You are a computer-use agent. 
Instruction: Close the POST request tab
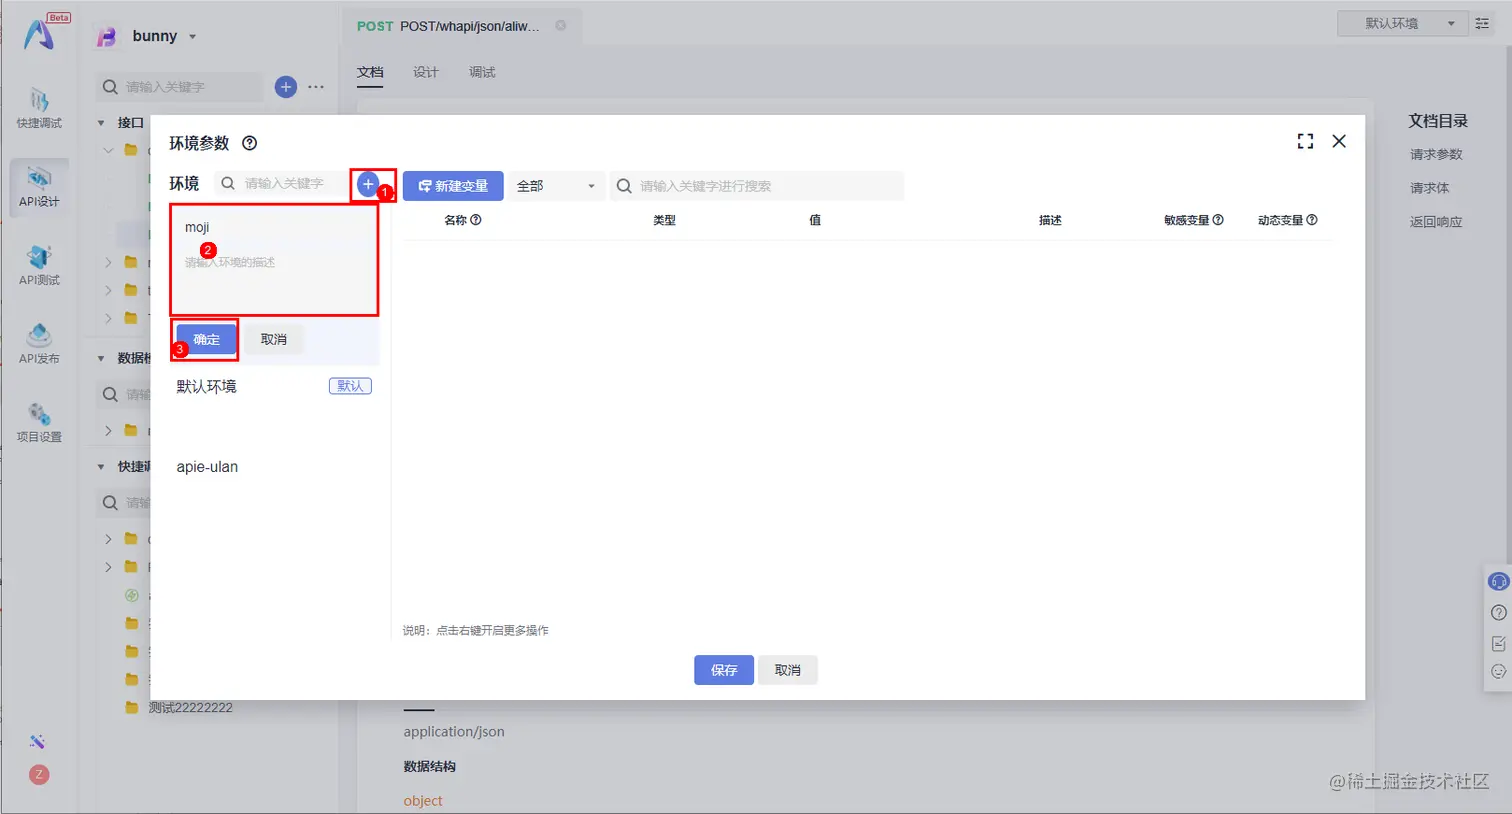pyautogui.click(x=561, y=26)
